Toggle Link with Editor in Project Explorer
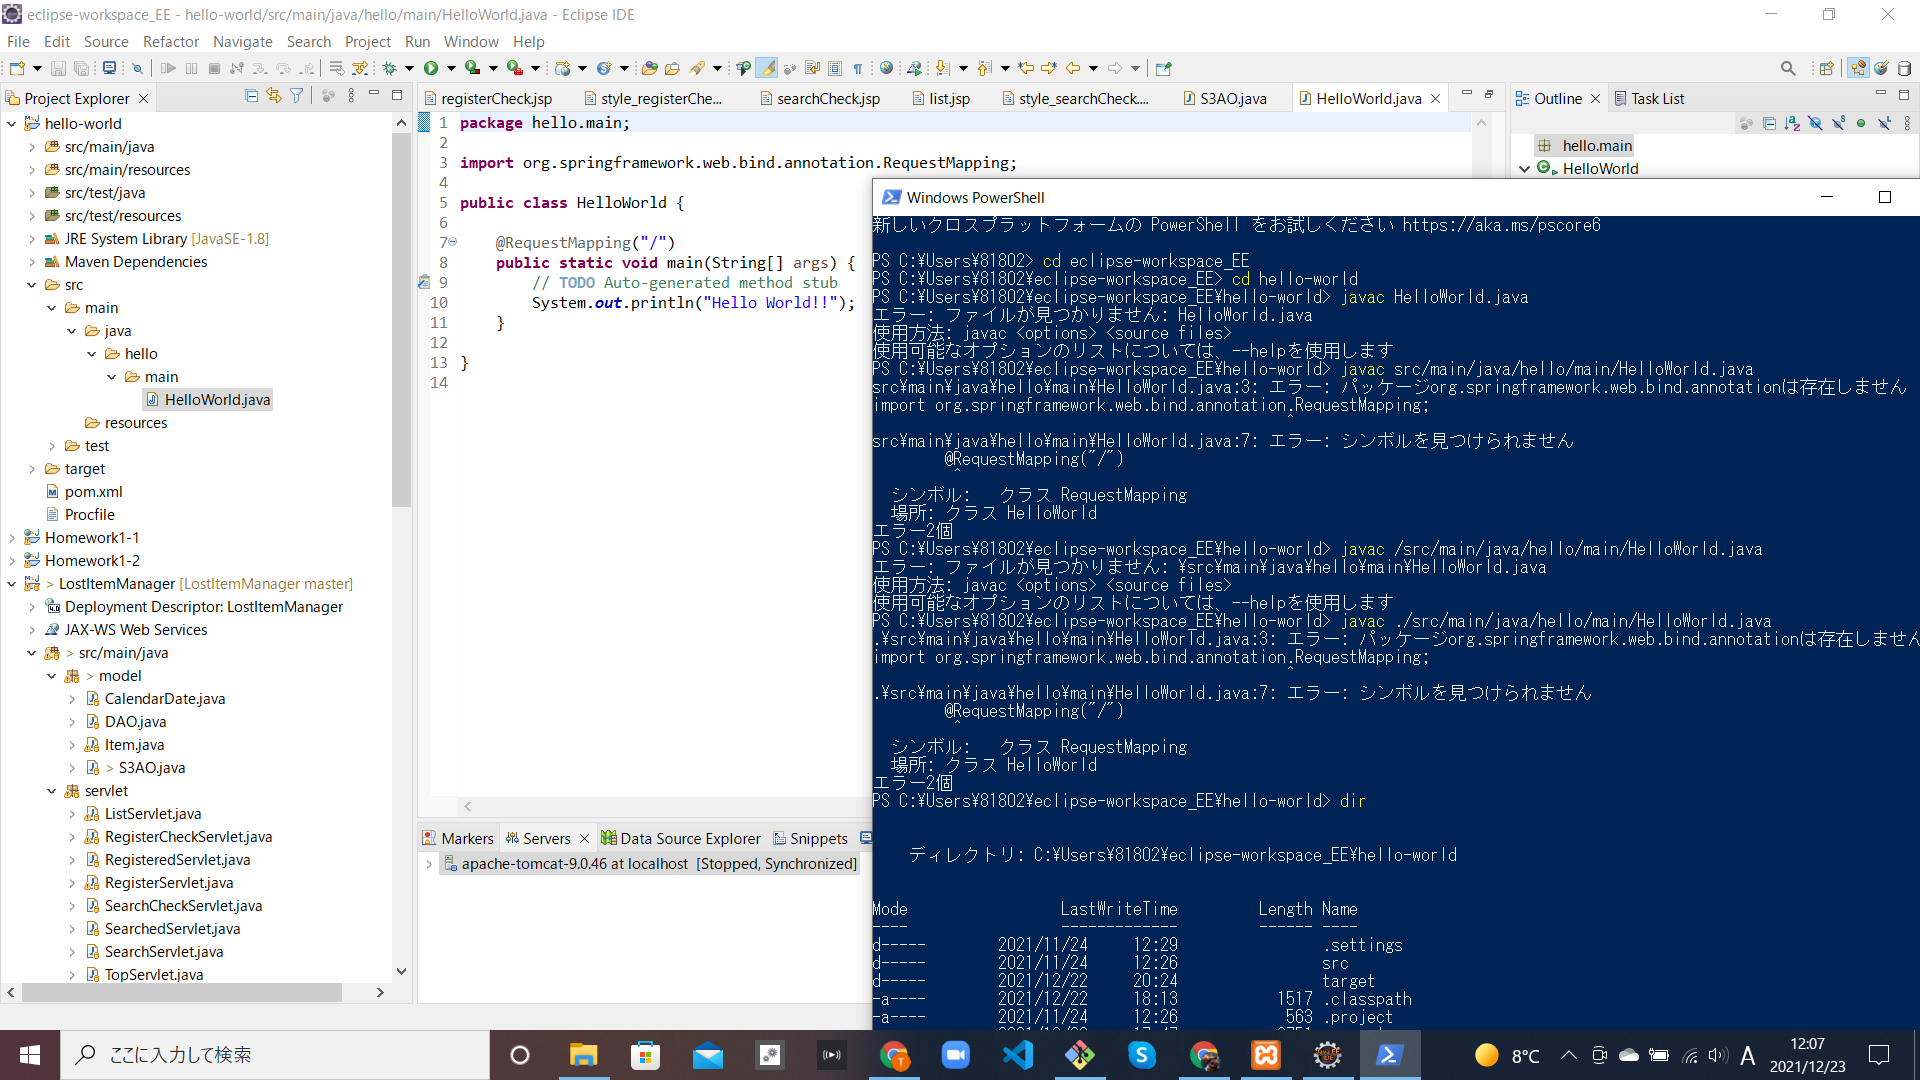This screenshot has height=1080, width=1920. (x=274, y=96)
